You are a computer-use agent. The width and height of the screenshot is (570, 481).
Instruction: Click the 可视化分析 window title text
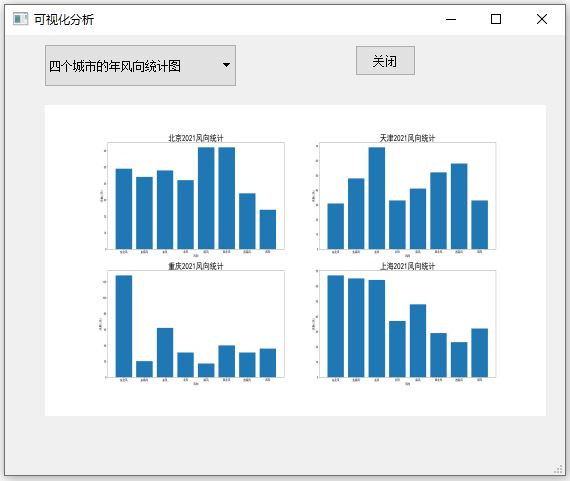pos(64,19)
